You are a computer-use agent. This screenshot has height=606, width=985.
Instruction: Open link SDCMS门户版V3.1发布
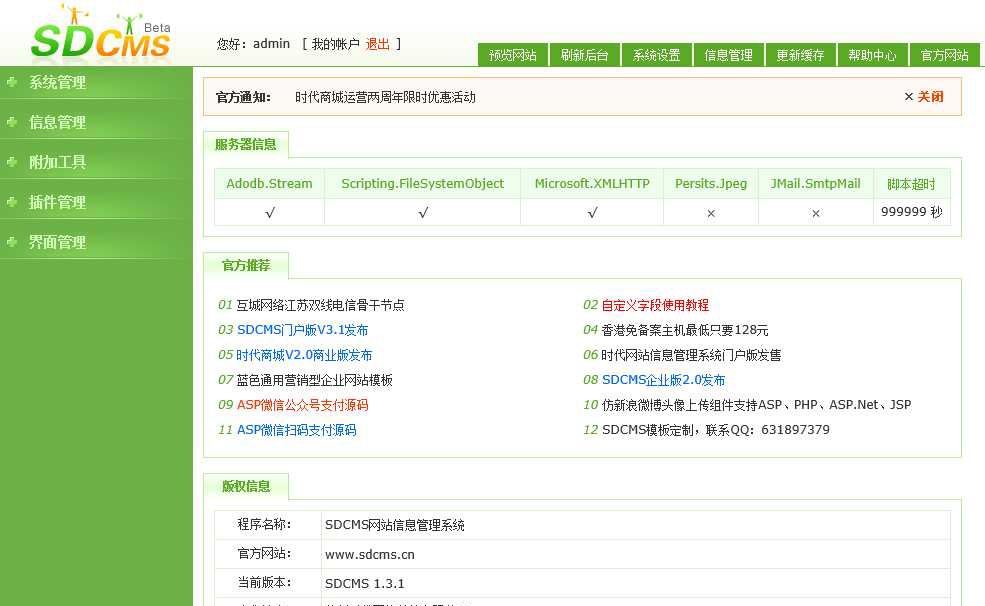[303, 330]
